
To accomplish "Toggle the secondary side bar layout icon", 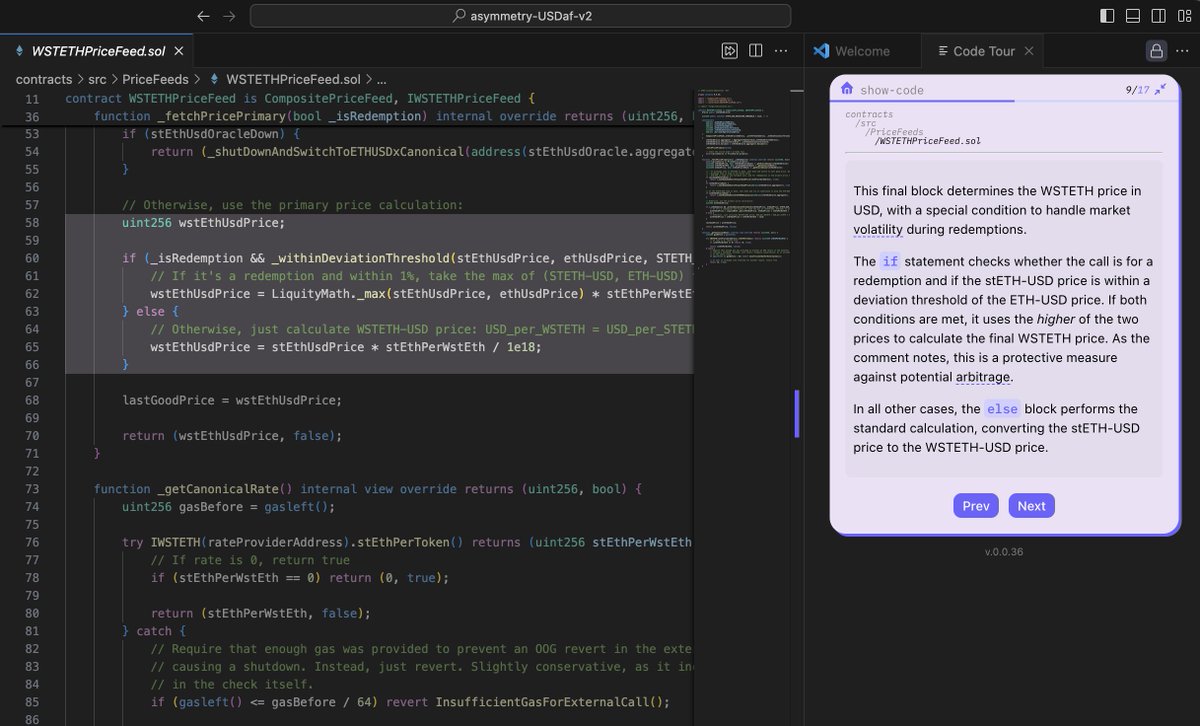I will 1158,16.
